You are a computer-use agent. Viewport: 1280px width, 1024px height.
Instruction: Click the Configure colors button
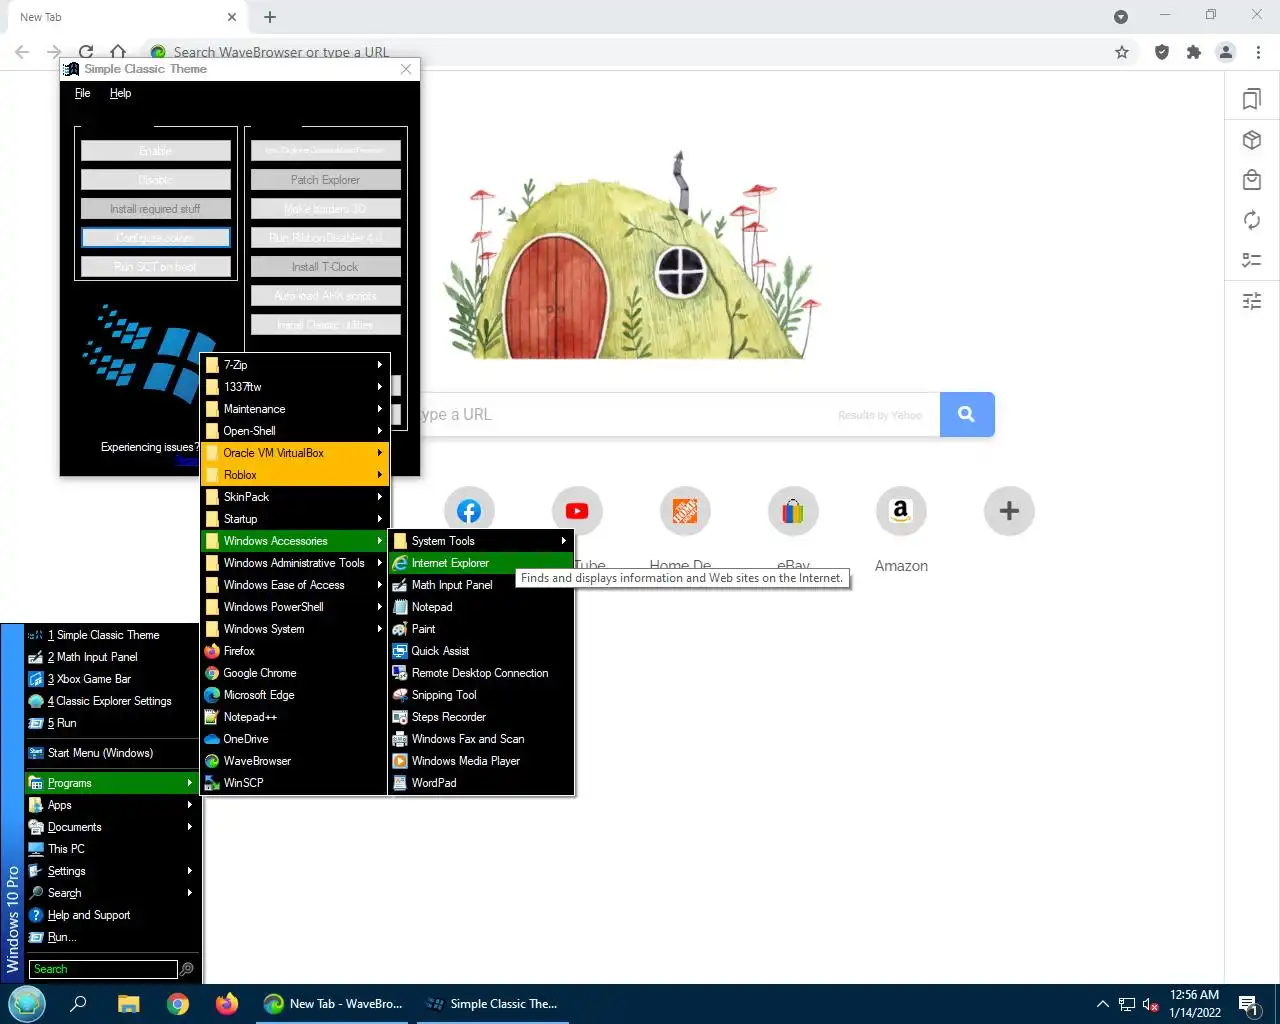(x=156, y=238)
